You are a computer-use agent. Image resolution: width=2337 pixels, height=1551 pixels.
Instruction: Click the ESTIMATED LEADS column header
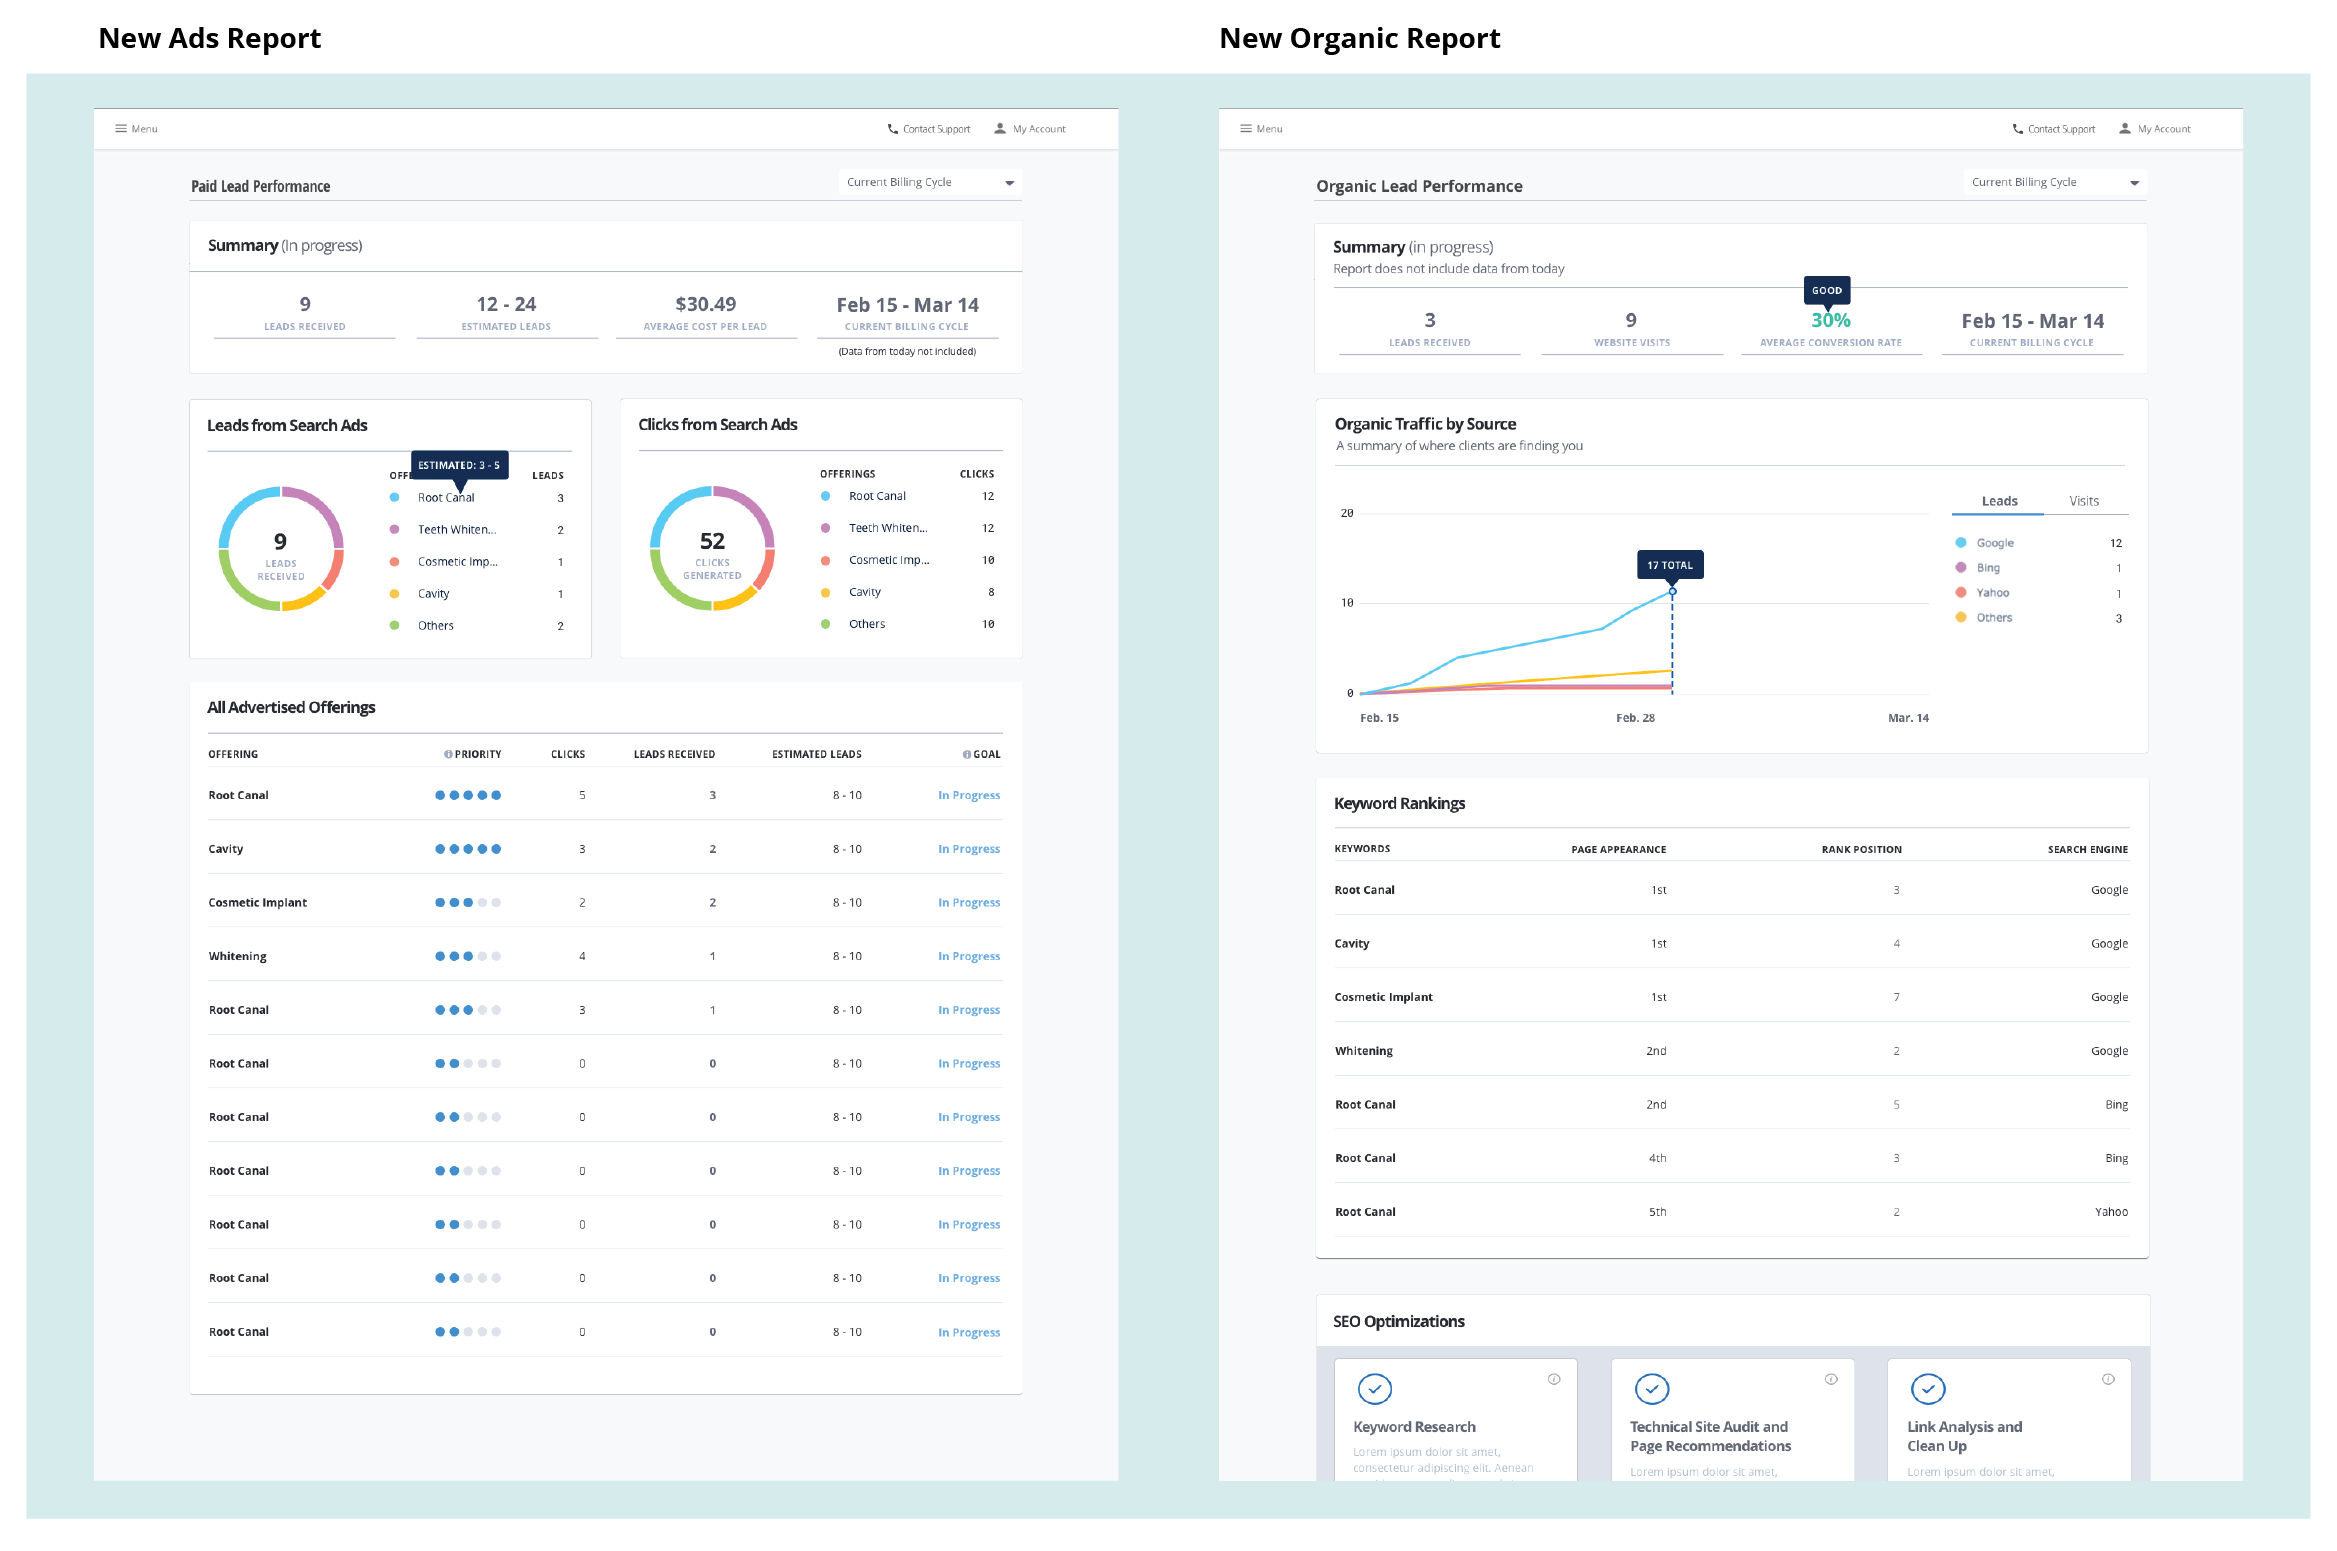[x=816, y=755]
